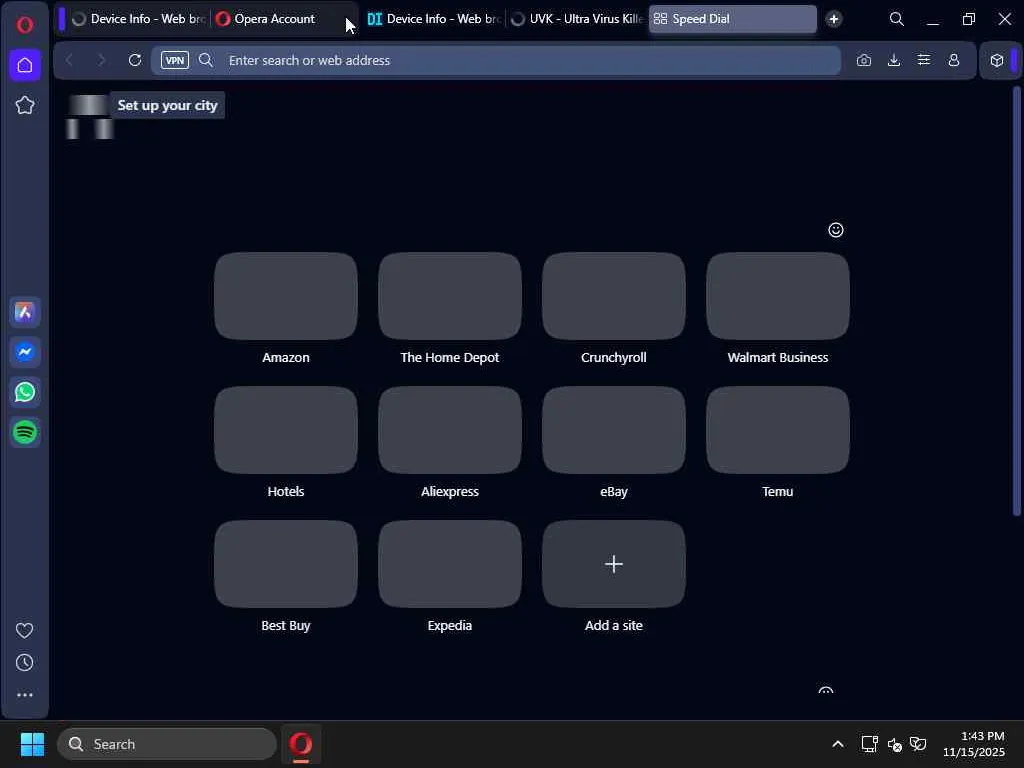This screenshot has width=1024, height=768.
Task: Open the Opera main menu logo
Action: coord(25,25)
